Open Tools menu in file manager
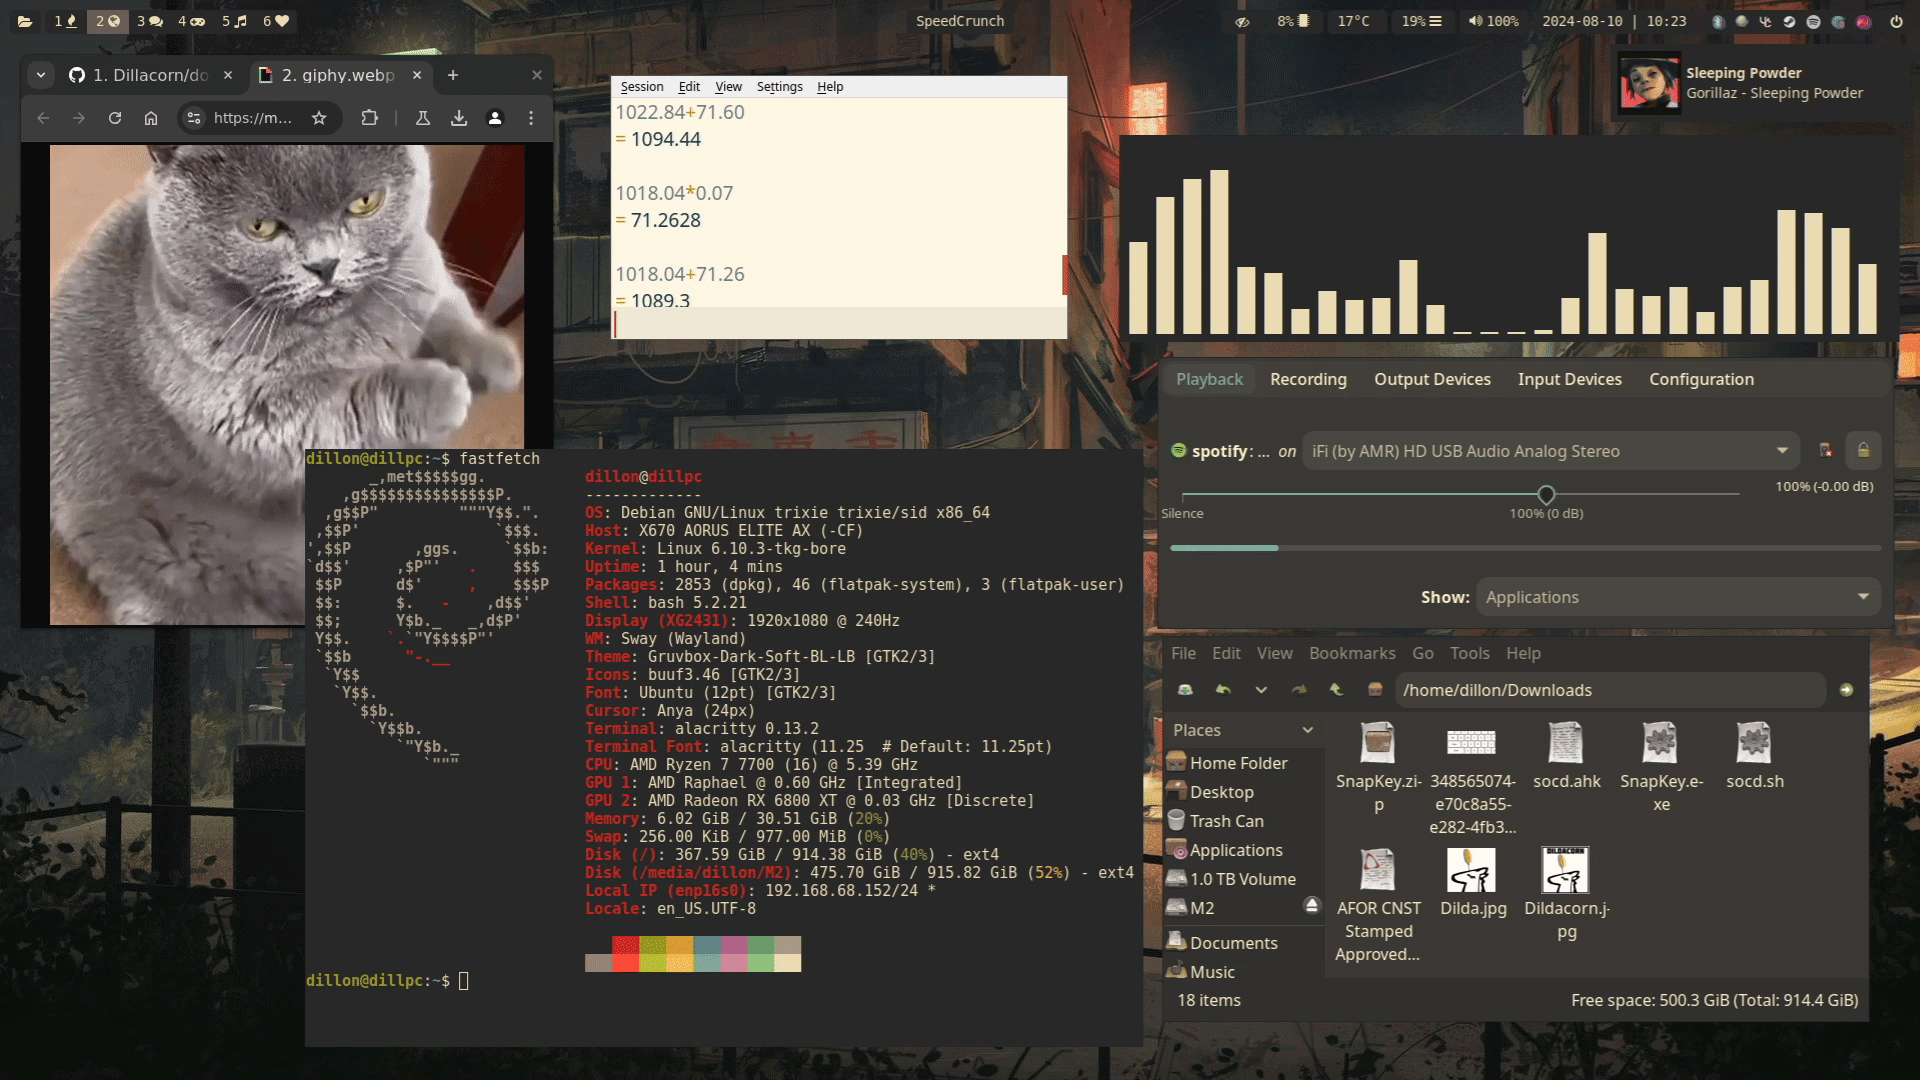Screen dimensions: 1920x1080 [x=1469, y=653]
